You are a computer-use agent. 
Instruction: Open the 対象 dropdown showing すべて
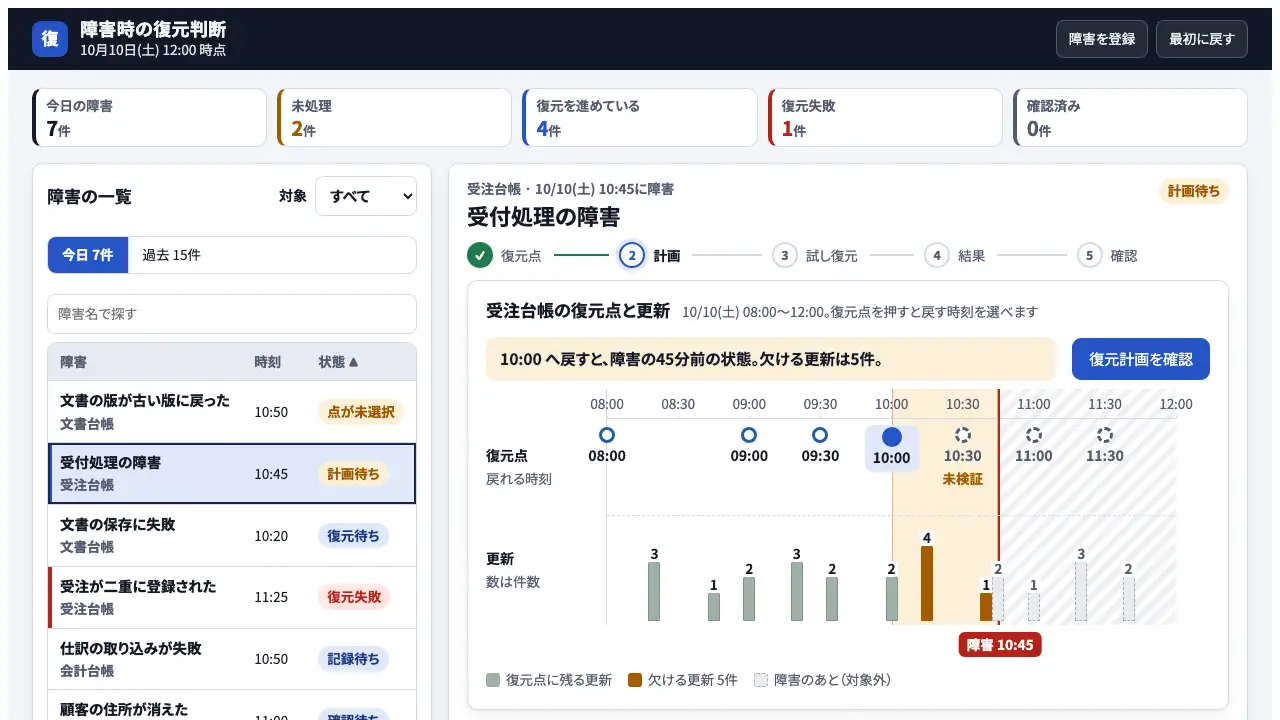tap(366, 196)
